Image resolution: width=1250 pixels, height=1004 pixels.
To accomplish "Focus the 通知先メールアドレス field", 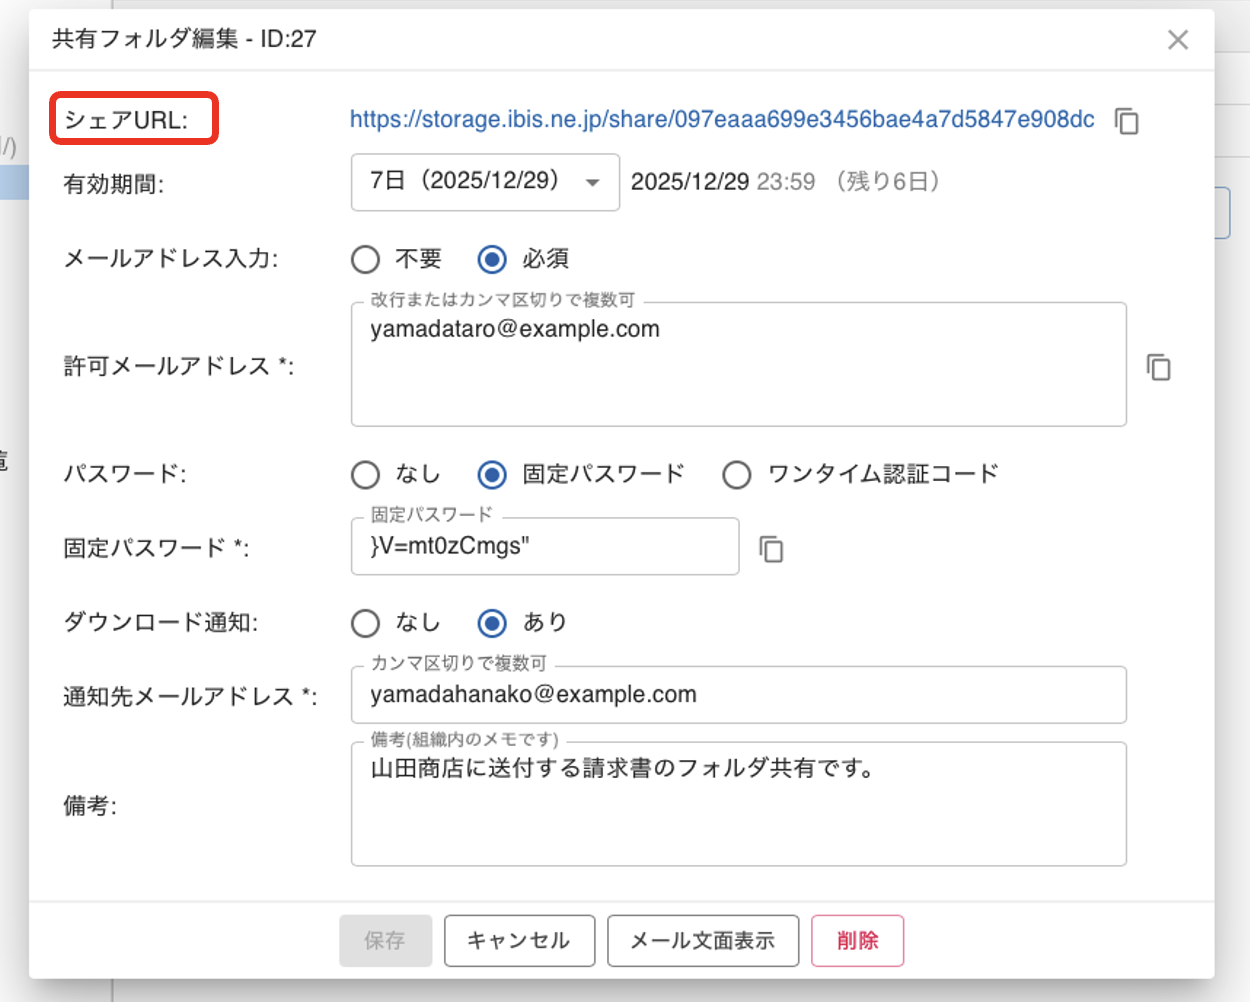I will (739, 694).
